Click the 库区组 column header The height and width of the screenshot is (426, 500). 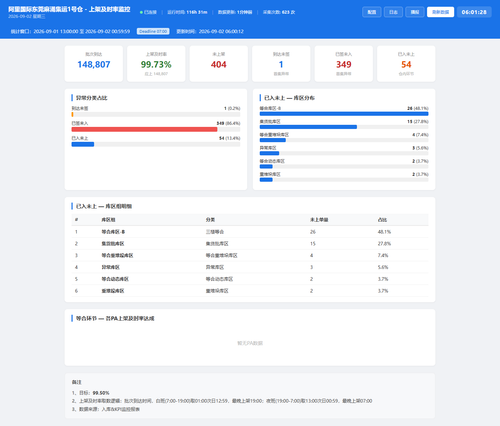click(x=108, y=220)
